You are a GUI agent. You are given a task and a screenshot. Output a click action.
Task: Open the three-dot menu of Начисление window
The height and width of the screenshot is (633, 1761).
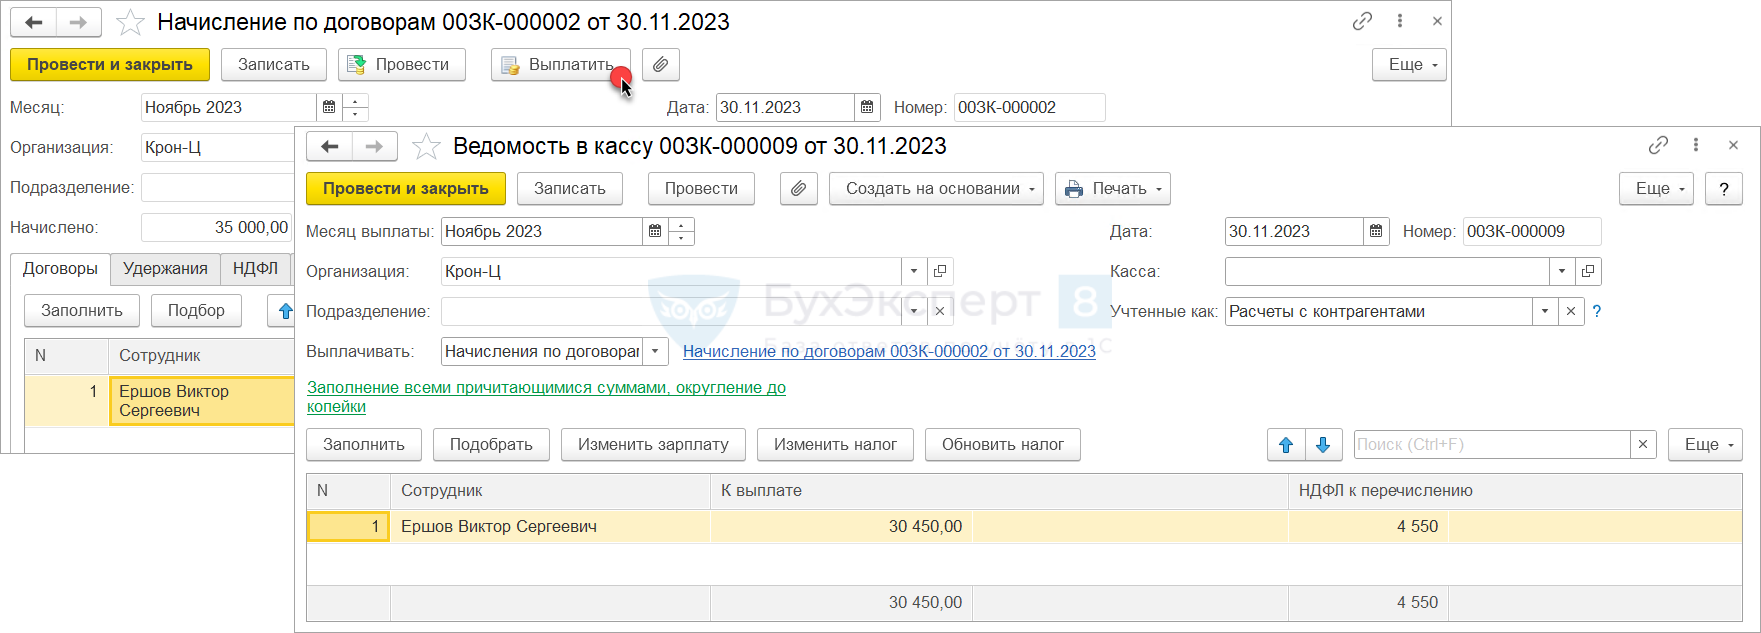(x=1400, y=21)
